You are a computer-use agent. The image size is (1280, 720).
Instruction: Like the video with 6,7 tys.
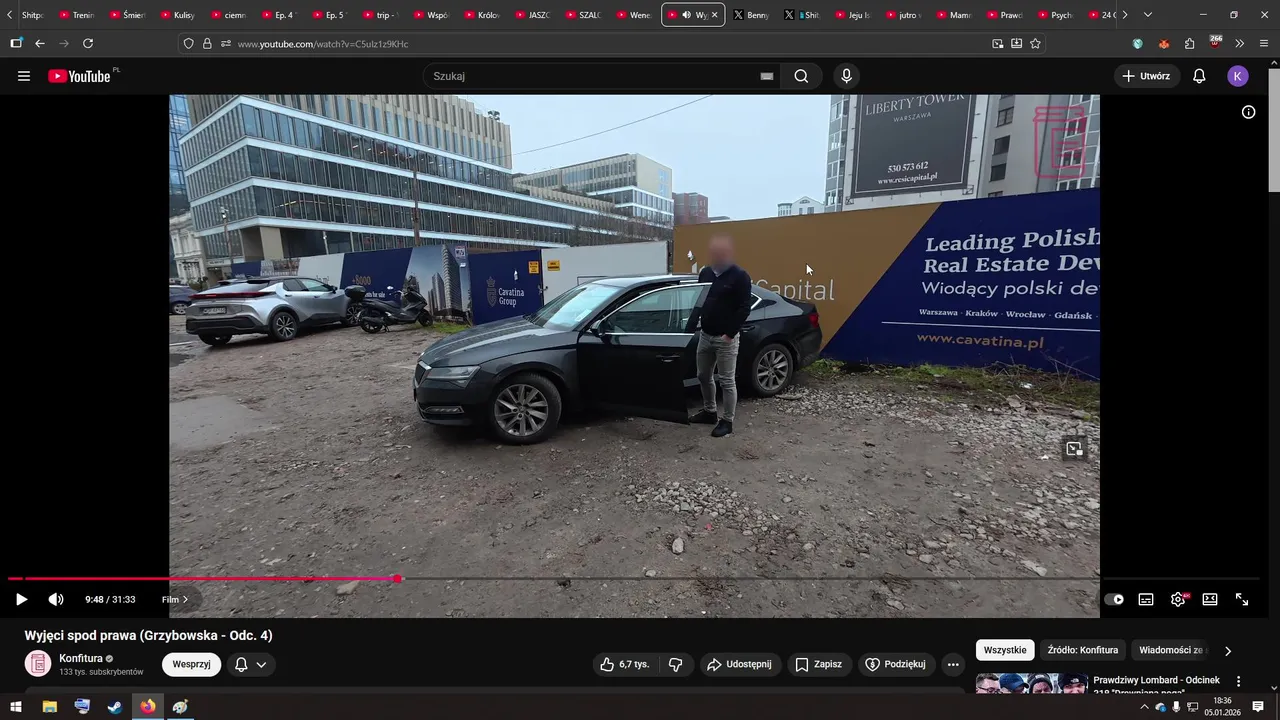[624, 664]
